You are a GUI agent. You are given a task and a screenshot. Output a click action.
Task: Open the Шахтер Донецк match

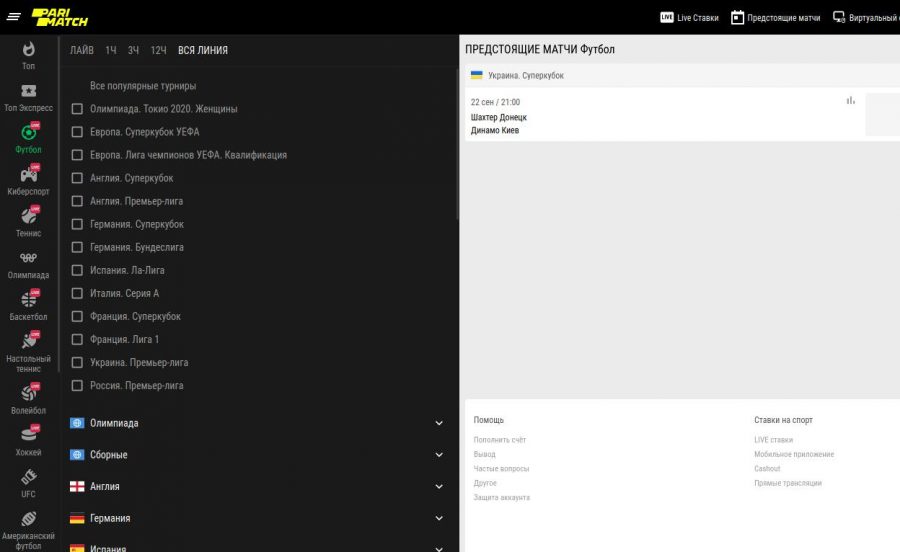(x=499, y=117)
